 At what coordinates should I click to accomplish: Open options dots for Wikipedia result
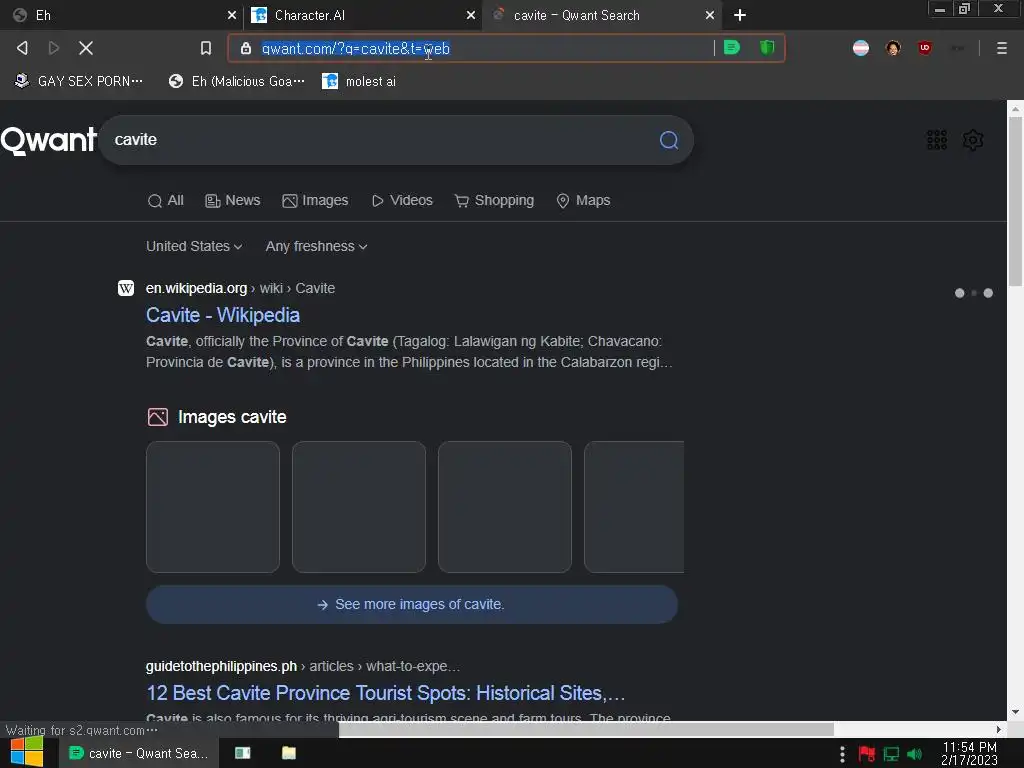pos(973,293)
